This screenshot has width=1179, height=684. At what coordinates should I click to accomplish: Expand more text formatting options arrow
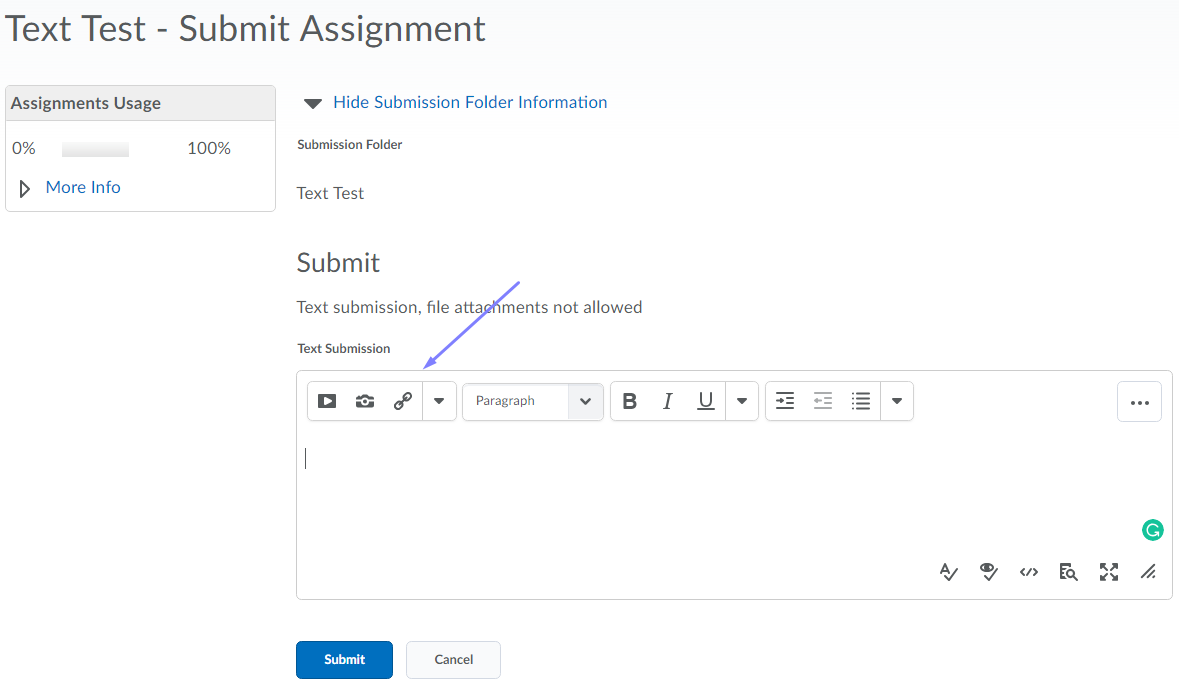tap(741, 401)
